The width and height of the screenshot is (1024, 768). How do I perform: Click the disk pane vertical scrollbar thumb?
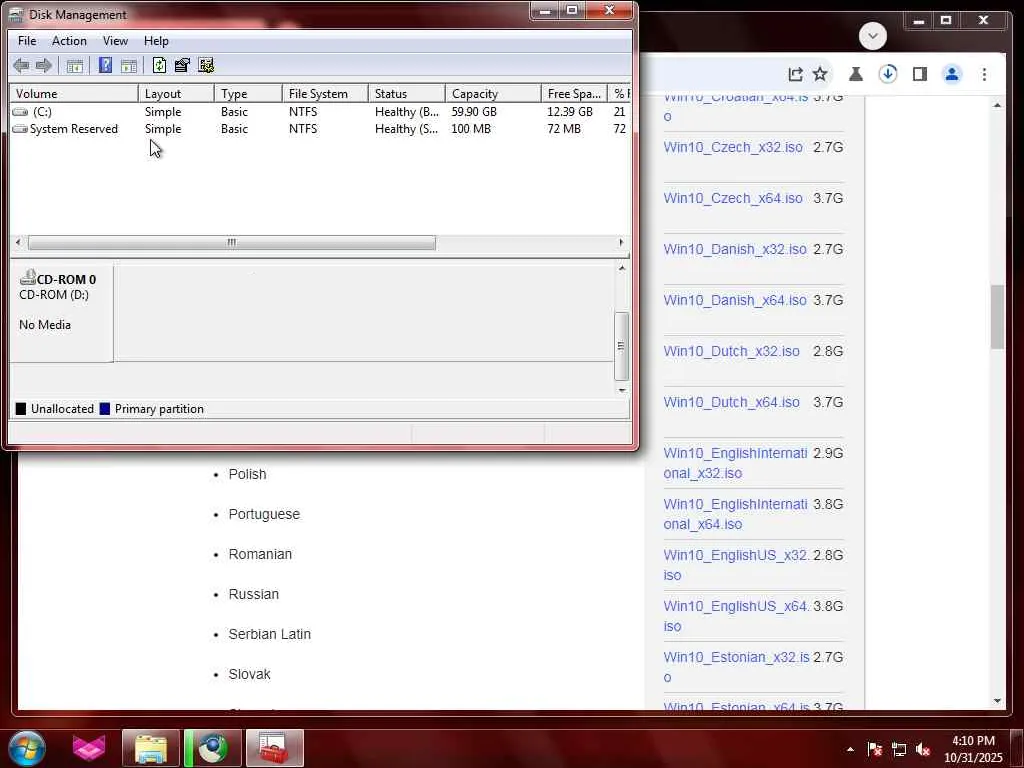[x=621, y=346]
